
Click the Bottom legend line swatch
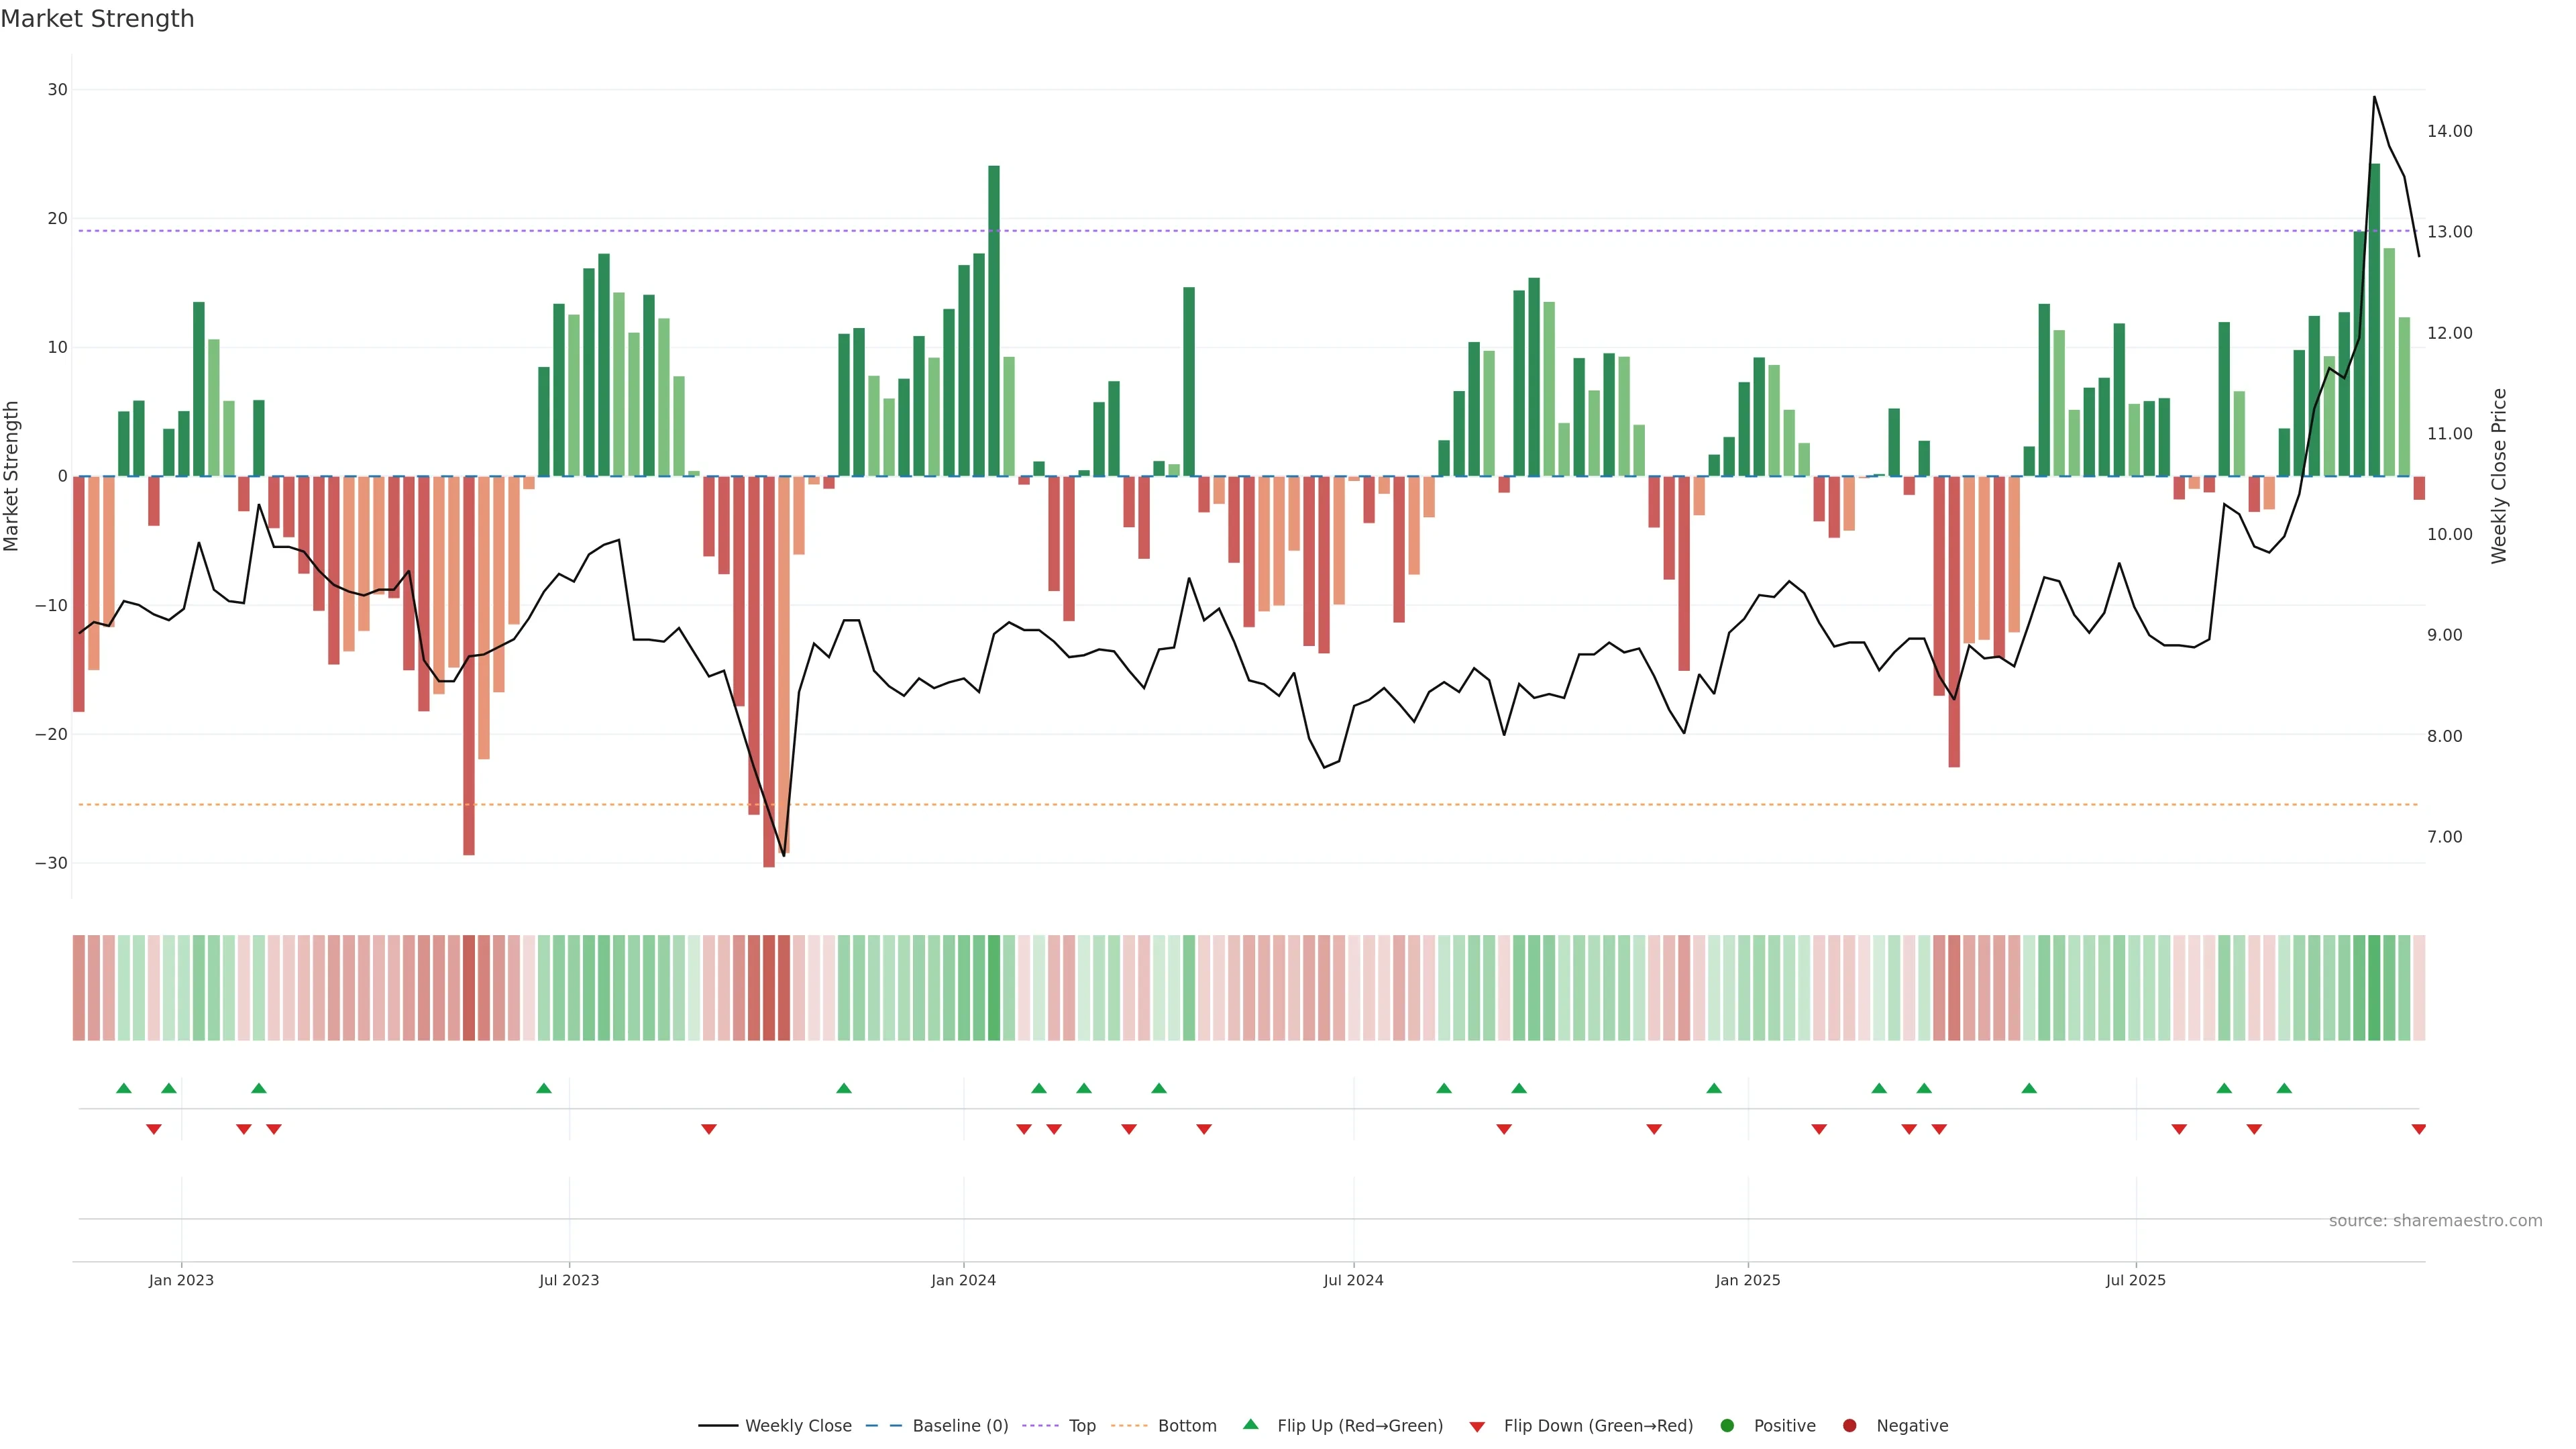click(1129, 1426)
